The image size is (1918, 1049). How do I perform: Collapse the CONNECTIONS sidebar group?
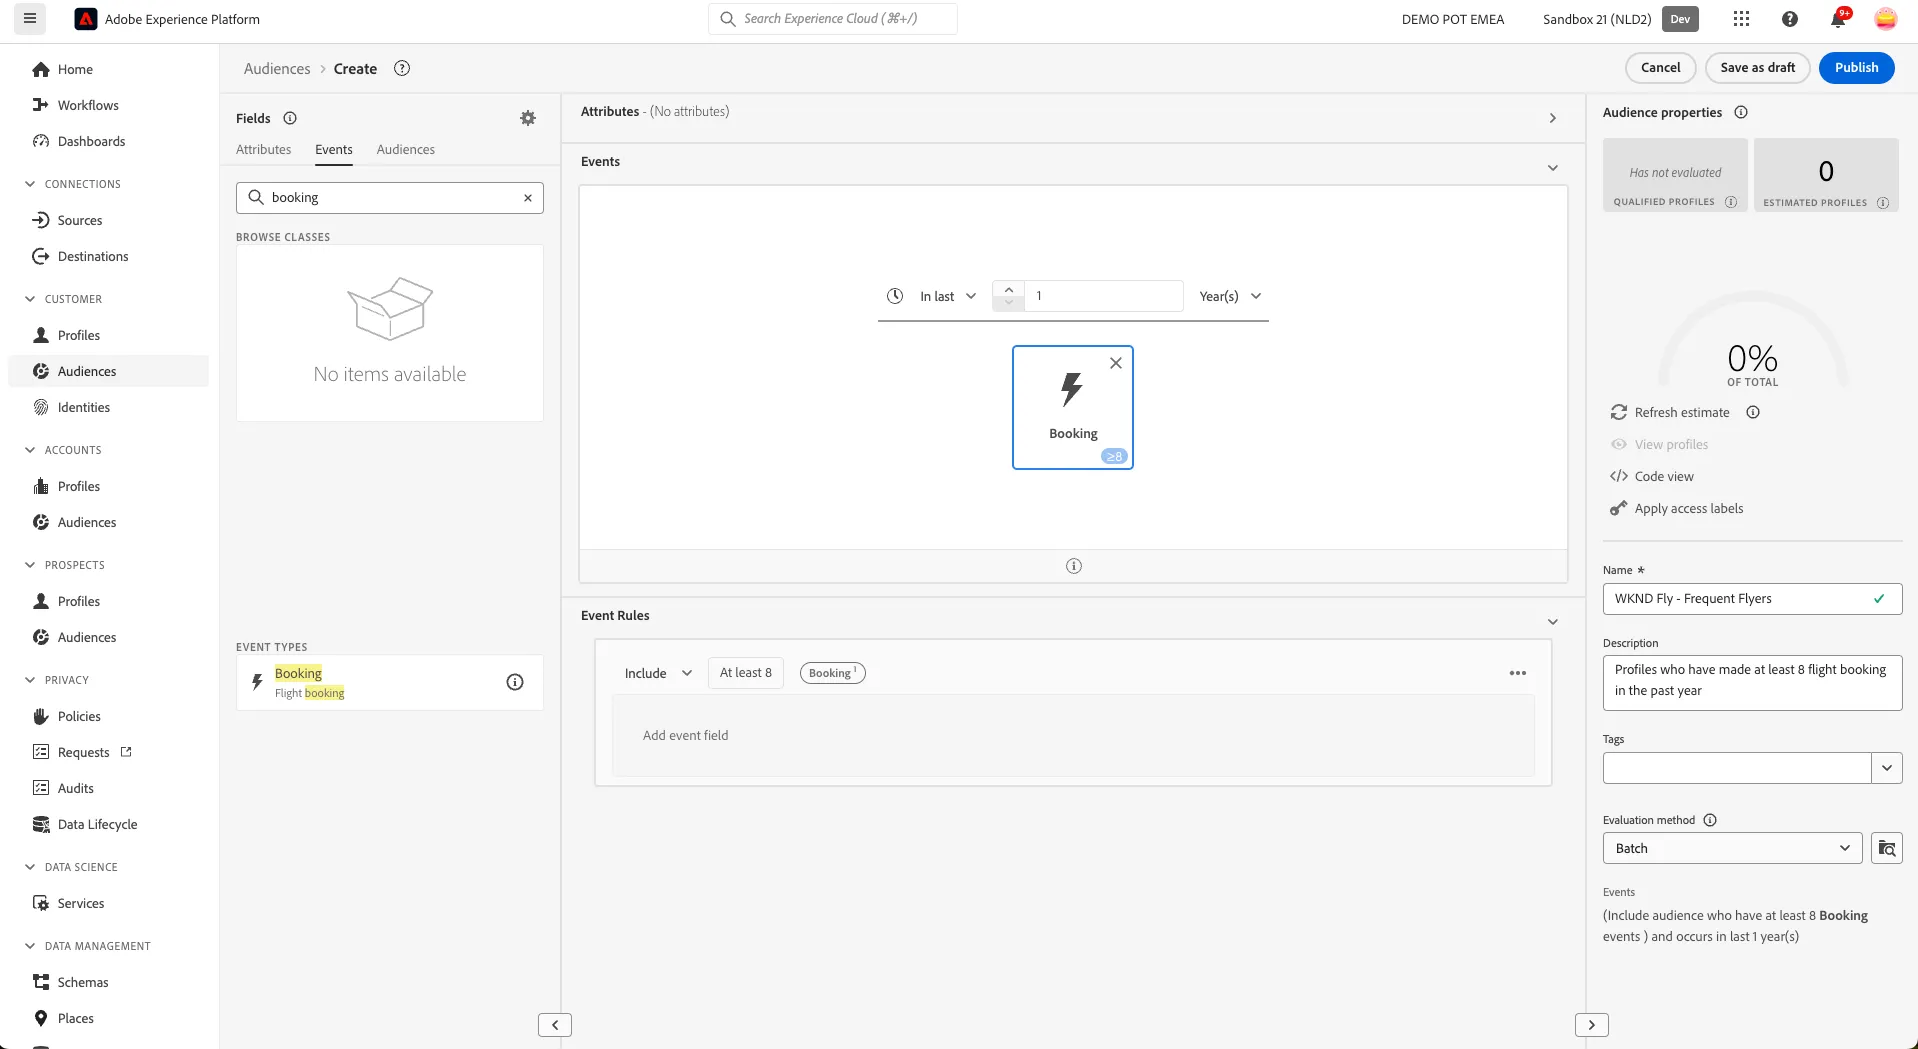pos(30,184)
